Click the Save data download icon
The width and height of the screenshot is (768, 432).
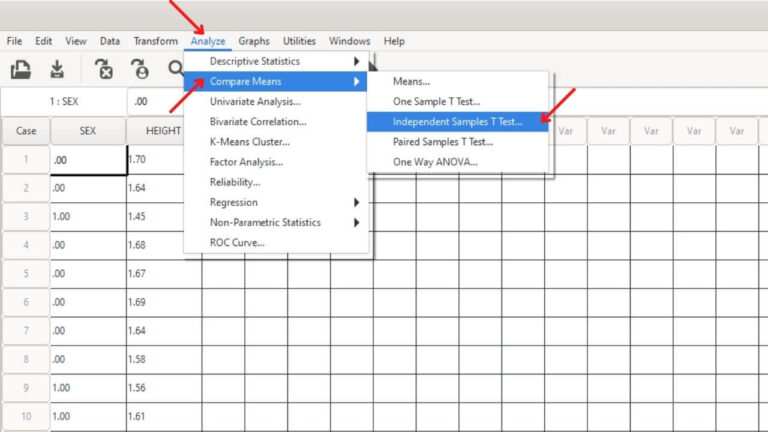pyautogui.click(x=57, y=70)
